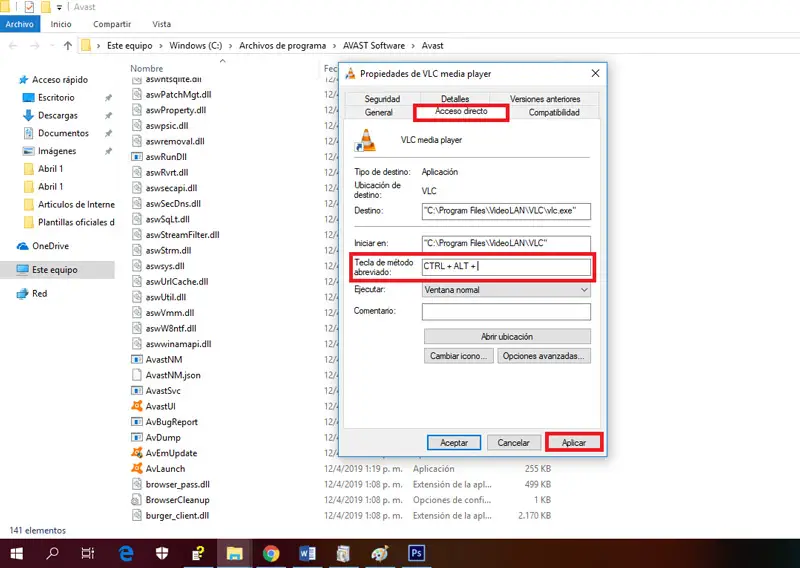Click the Descargas download arrow icon
This screenshot has width=800, height=568.
(x=29, y=115)
